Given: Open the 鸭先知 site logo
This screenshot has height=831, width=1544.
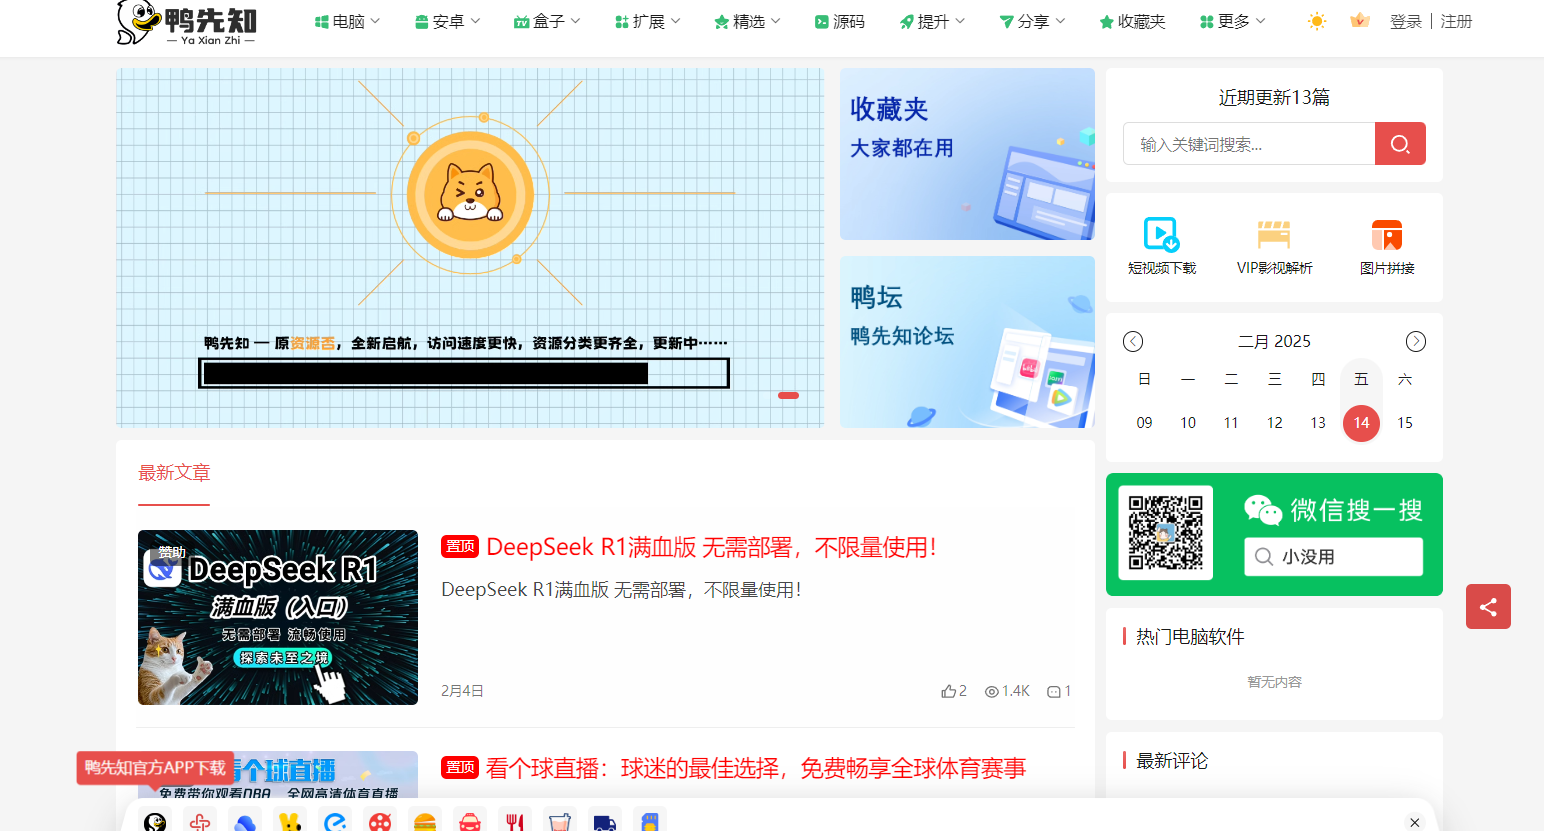Looking at the screenshot, I should coord(187,23).
